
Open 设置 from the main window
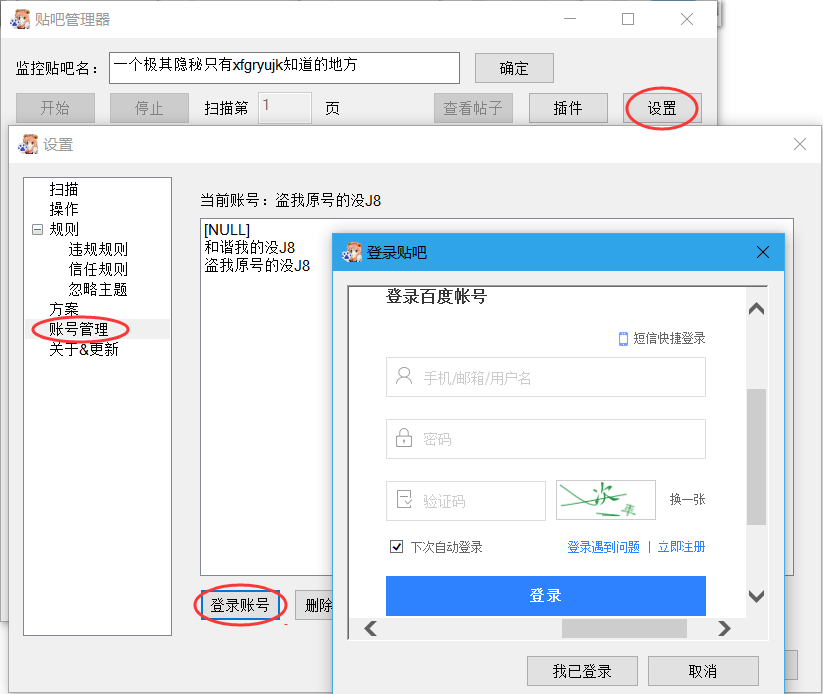662,108
